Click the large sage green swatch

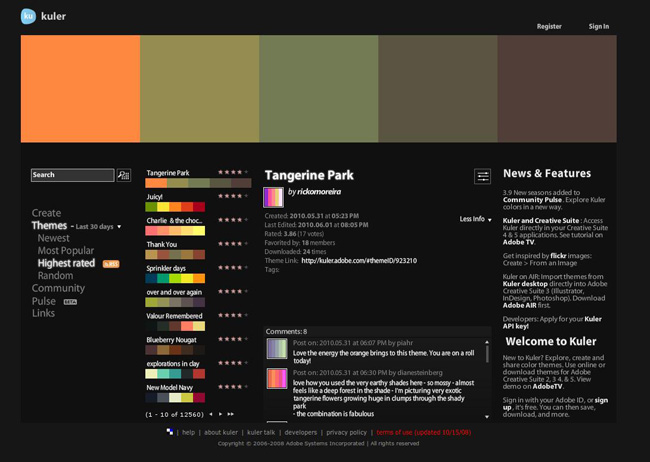(x=319, y=89)
